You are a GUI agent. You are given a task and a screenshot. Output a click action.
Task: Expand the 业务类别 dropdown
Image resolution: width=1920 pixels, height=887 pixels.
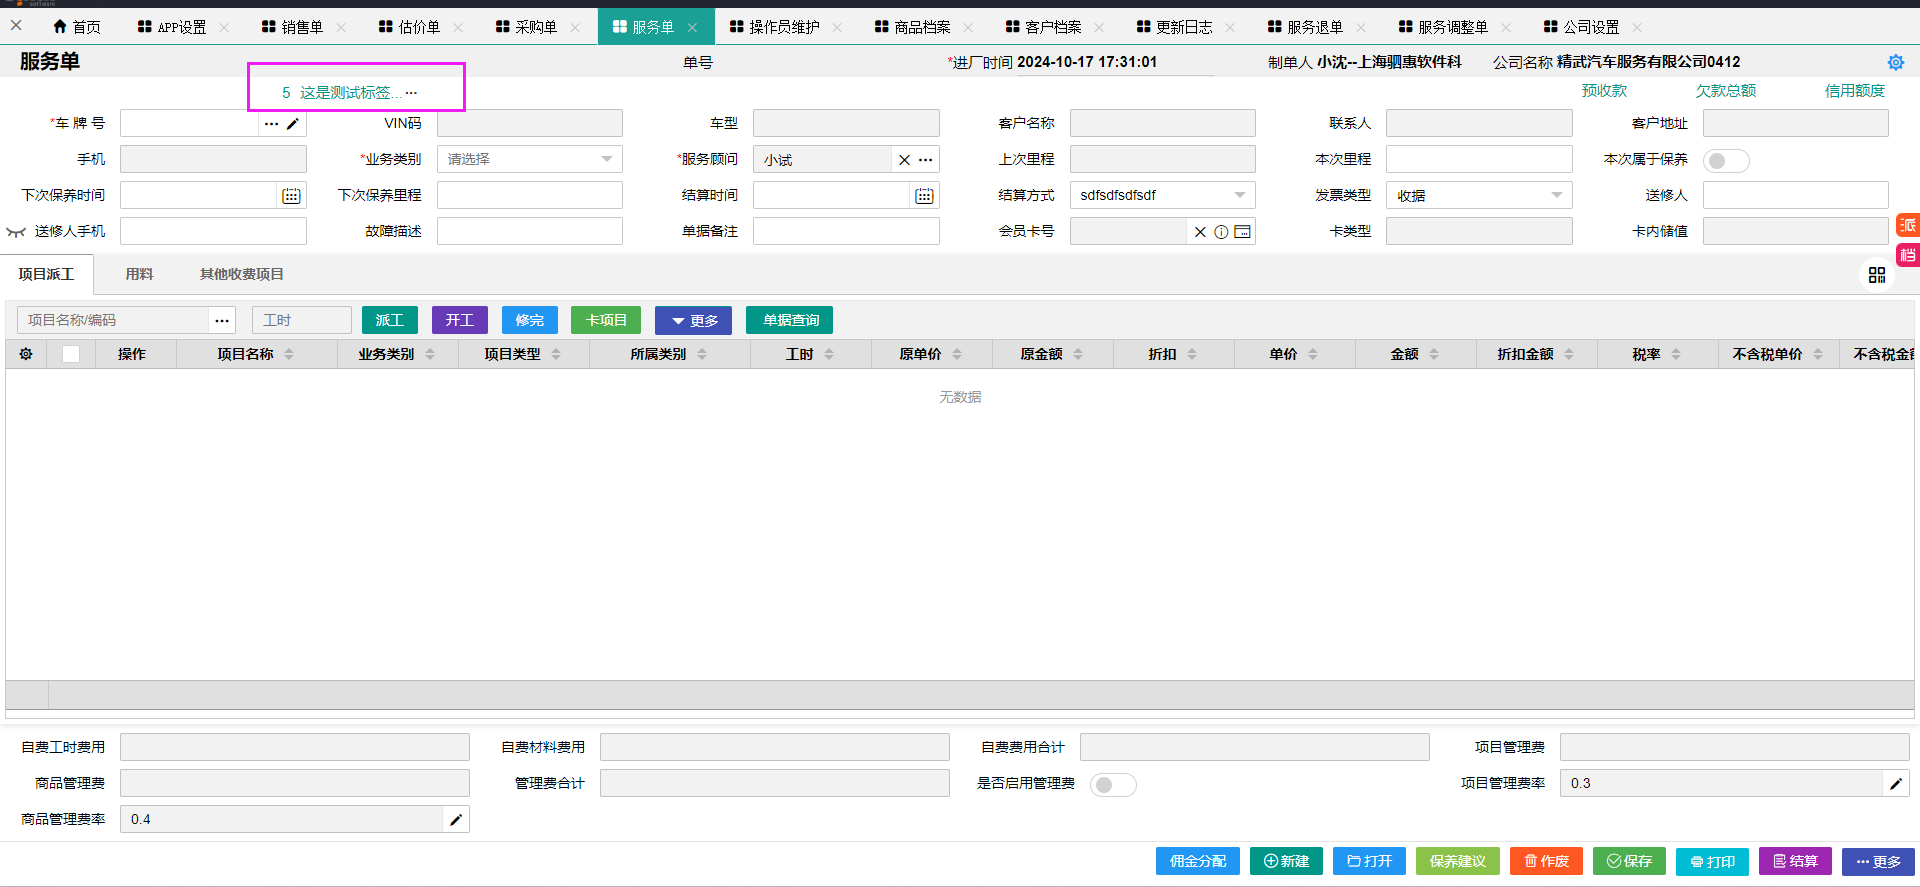click(529, 160)
